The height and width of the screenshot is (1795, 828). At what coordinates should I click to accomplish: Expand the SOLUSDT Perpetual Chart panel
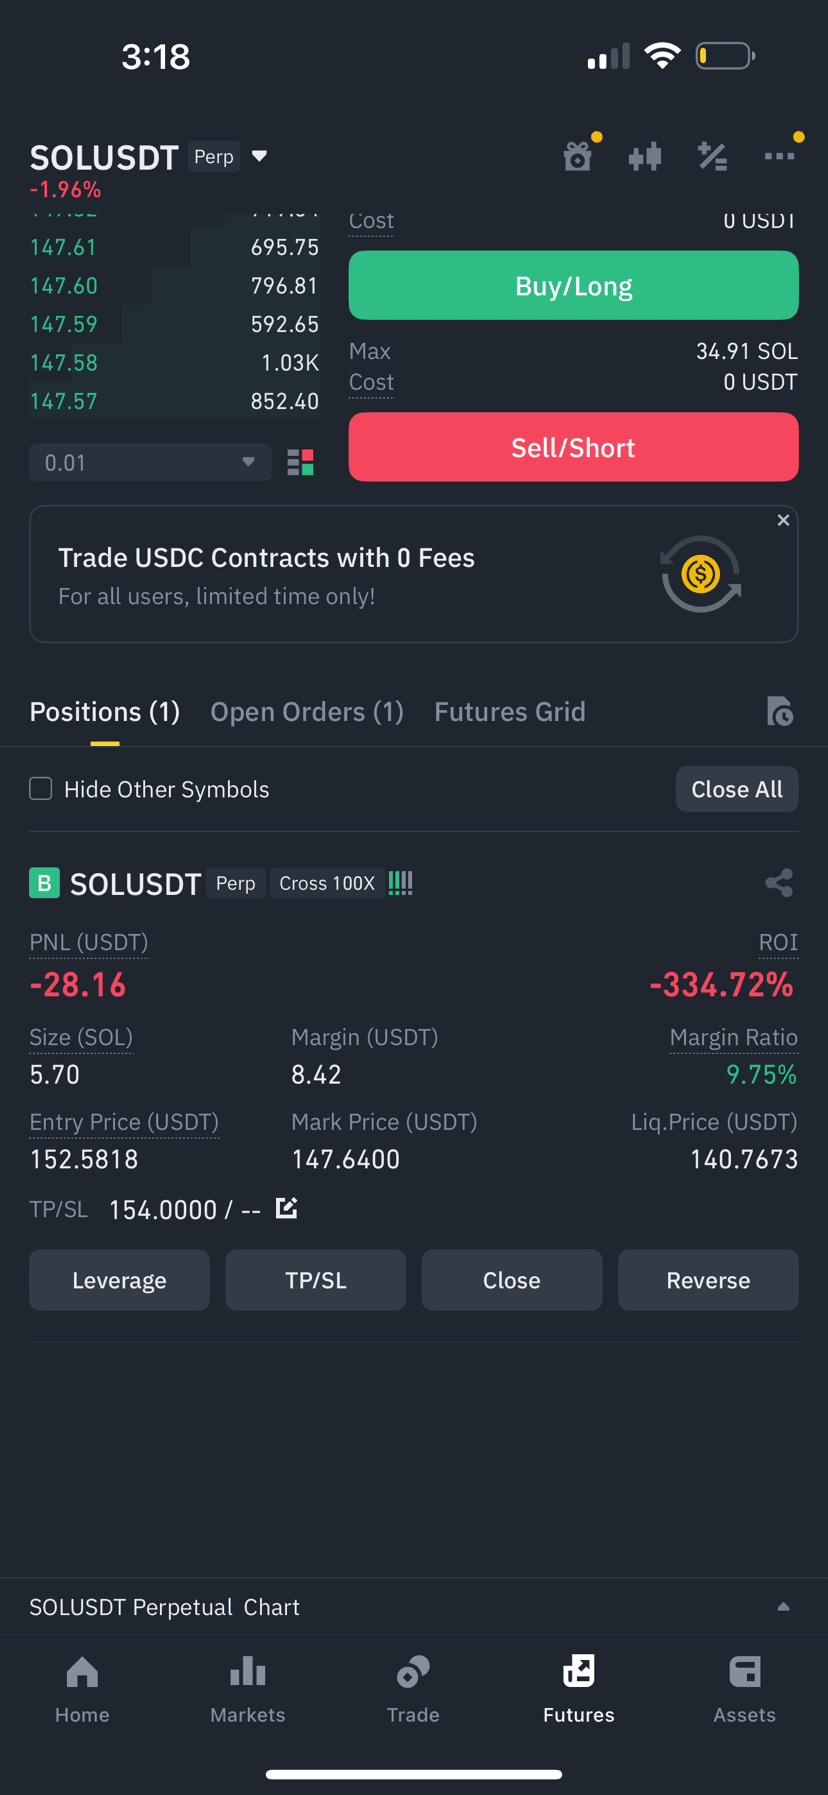pyautogui.click(x=783, y=1607)
